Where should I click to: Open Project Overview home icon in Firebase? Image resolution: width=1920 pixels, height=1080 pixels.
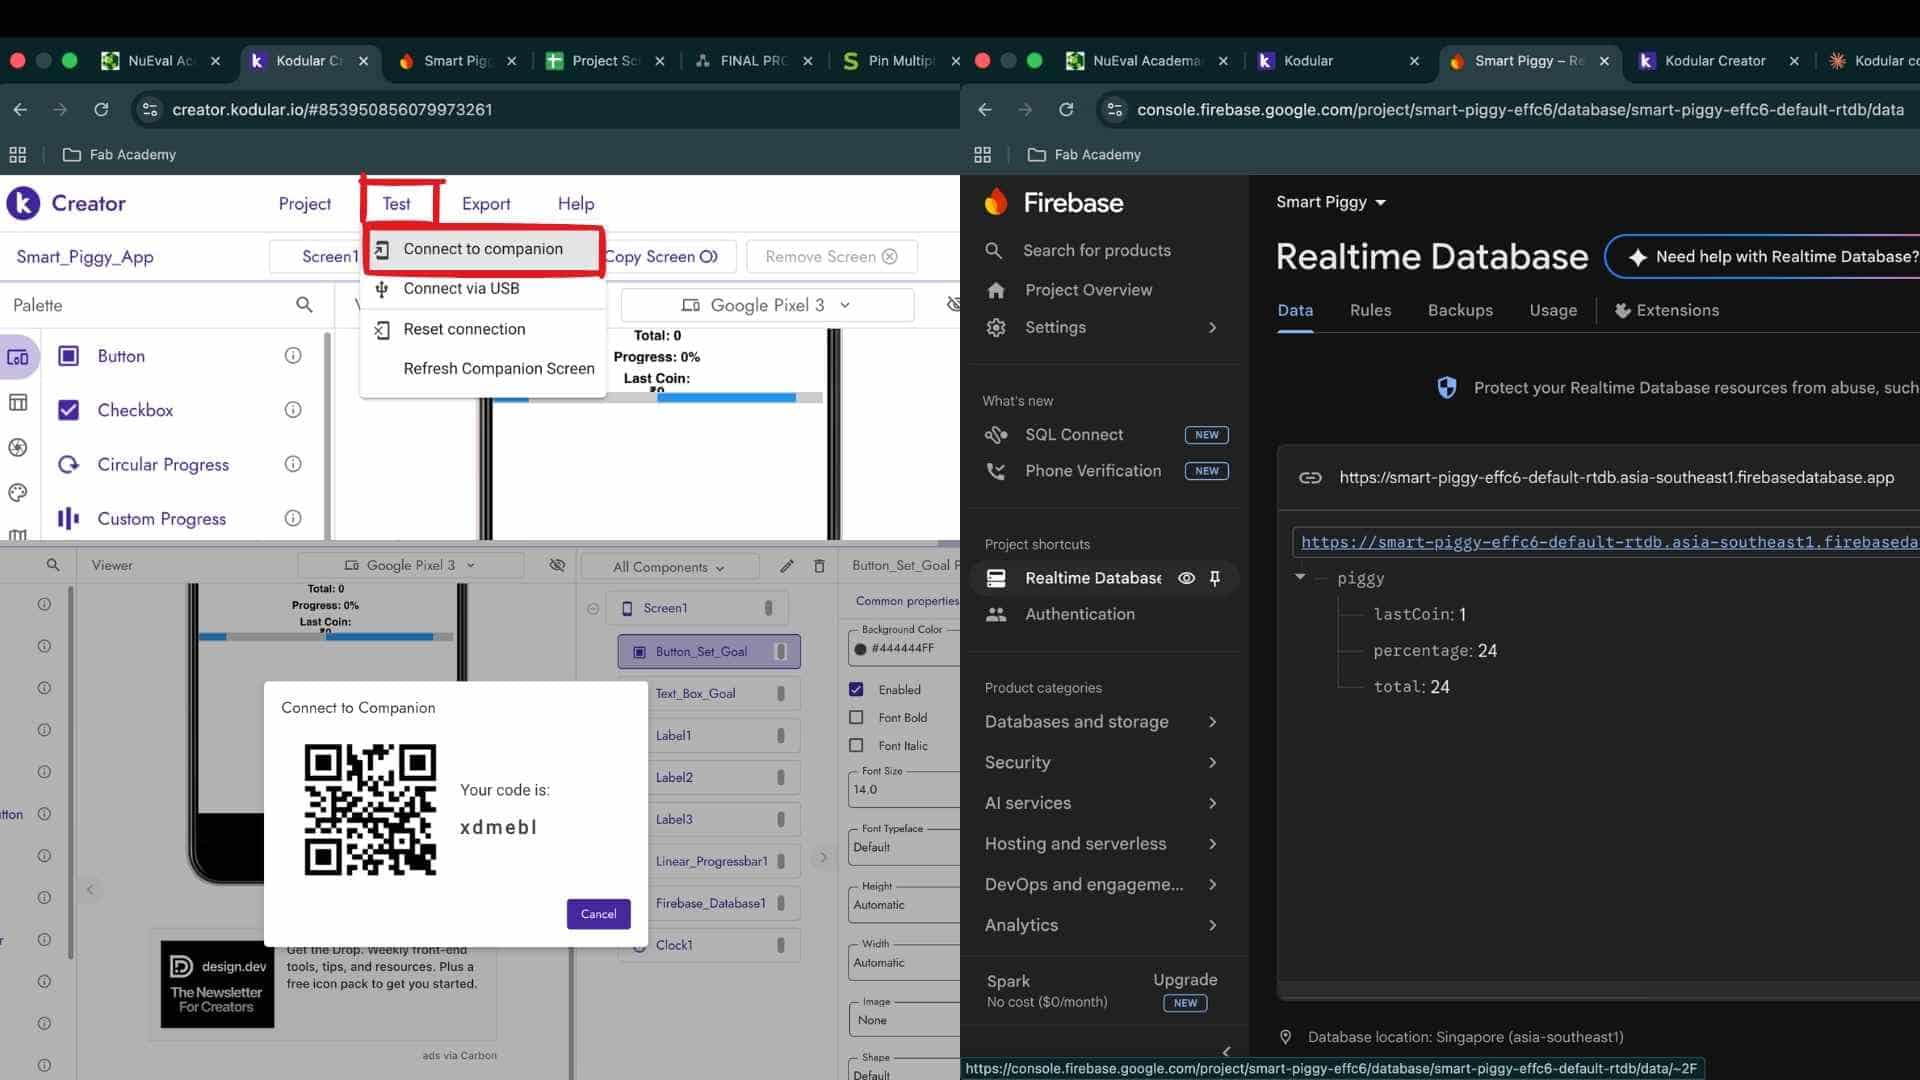[x=996, y=290]
